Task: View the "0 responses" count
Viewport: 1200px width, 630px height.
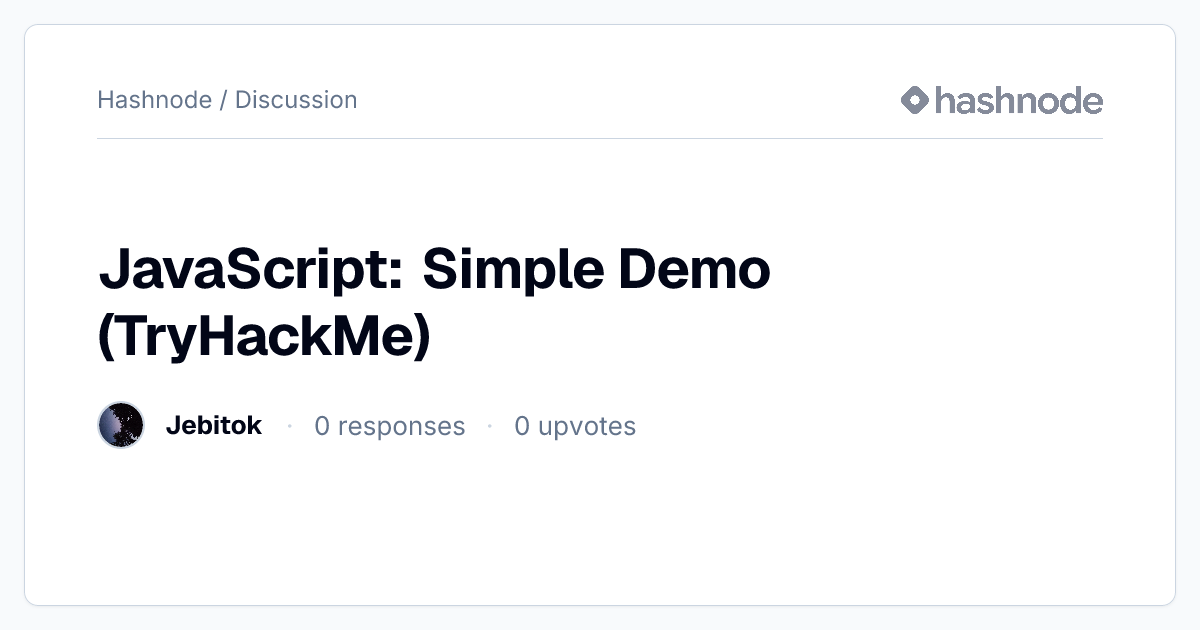Action: pyautogui.click(x=390, y=426)
